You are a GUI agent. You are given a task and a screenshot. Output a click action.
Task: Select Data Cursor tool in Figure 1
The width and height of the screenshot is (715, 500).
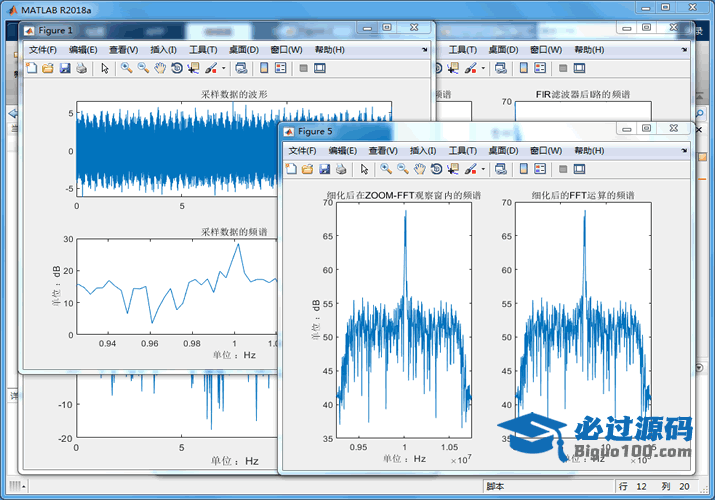[194, 68]
